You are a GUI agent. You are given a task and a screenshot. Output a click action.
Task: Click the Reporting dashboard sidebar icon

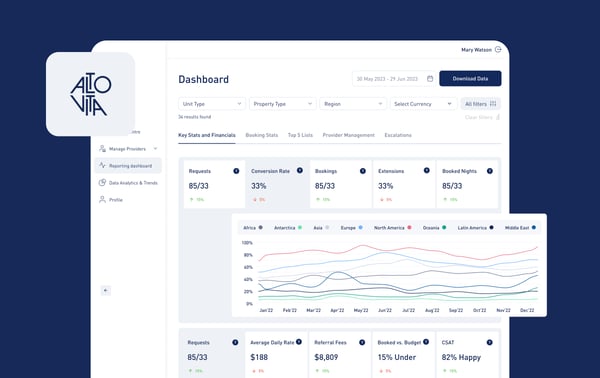click(x=102, y=165)
